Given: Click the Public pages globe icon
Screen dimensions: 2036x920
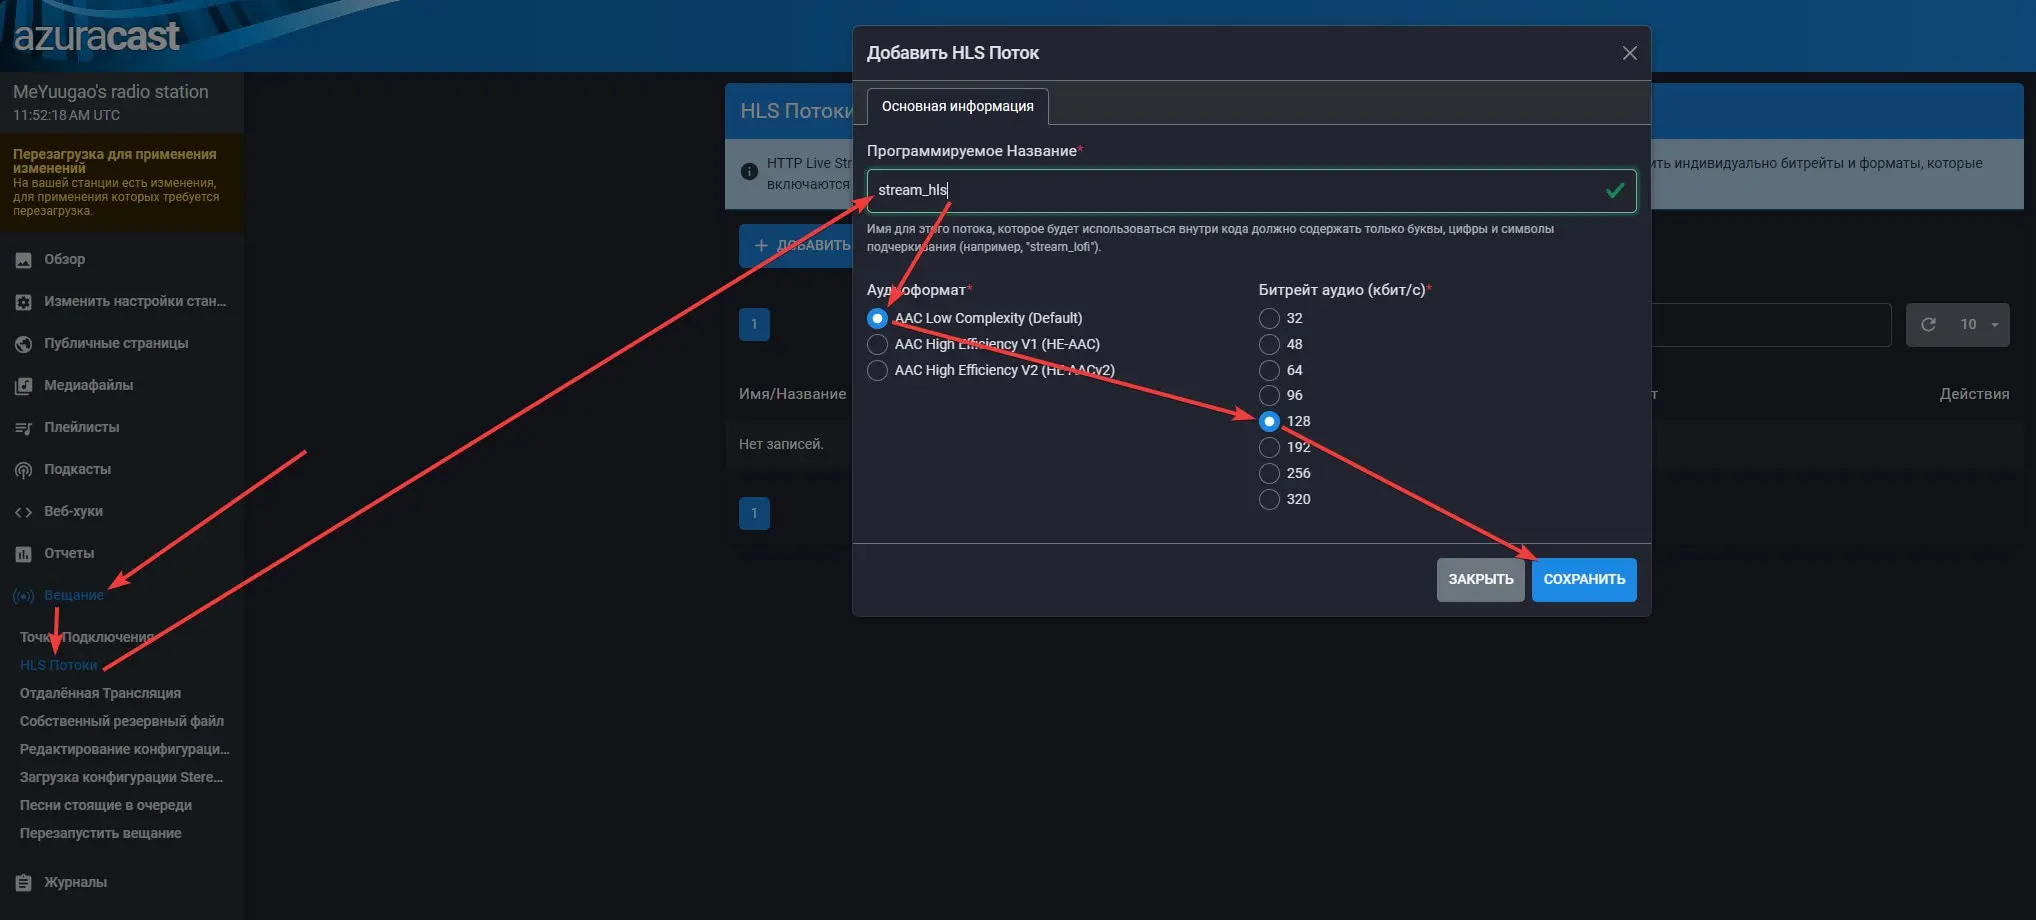Looking at the screenshot, I should pos(23,344).
